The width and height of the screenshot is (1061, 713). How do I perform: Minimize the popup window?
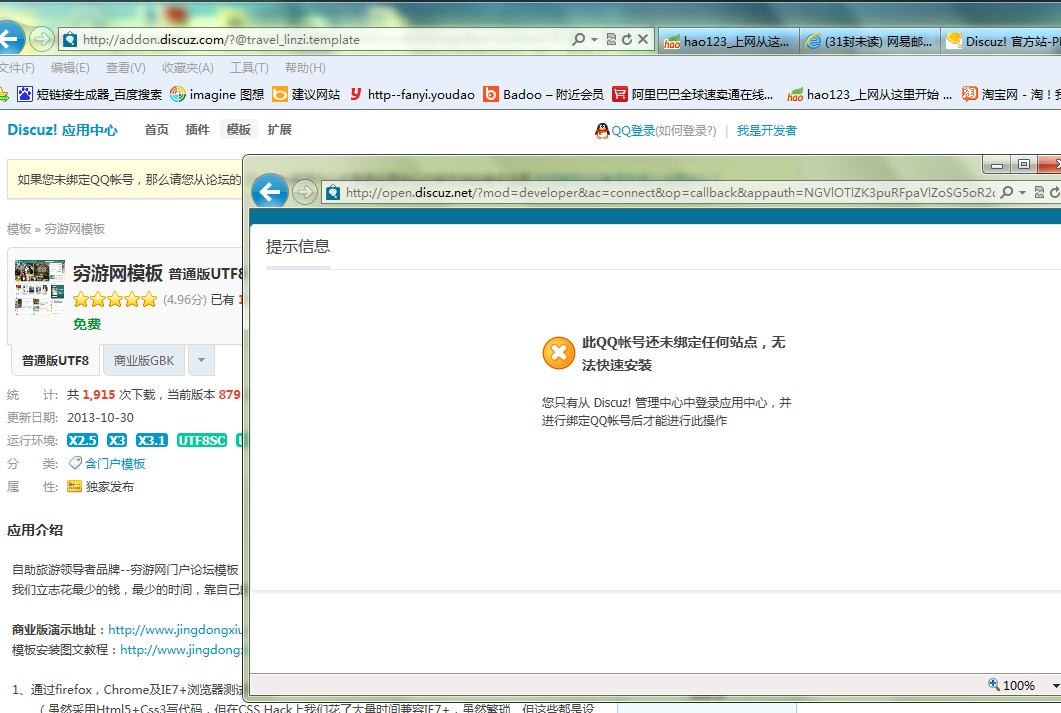click(x=996, y=164)
